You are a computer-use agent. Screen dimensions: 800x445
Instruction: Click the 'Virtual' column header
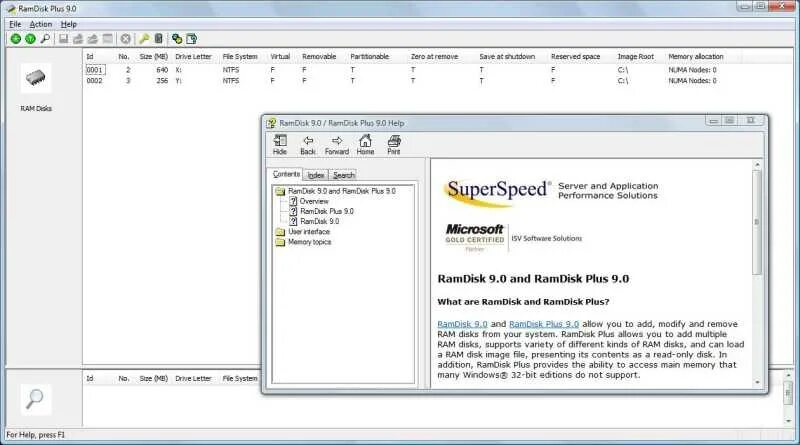(x=280, y=57)
